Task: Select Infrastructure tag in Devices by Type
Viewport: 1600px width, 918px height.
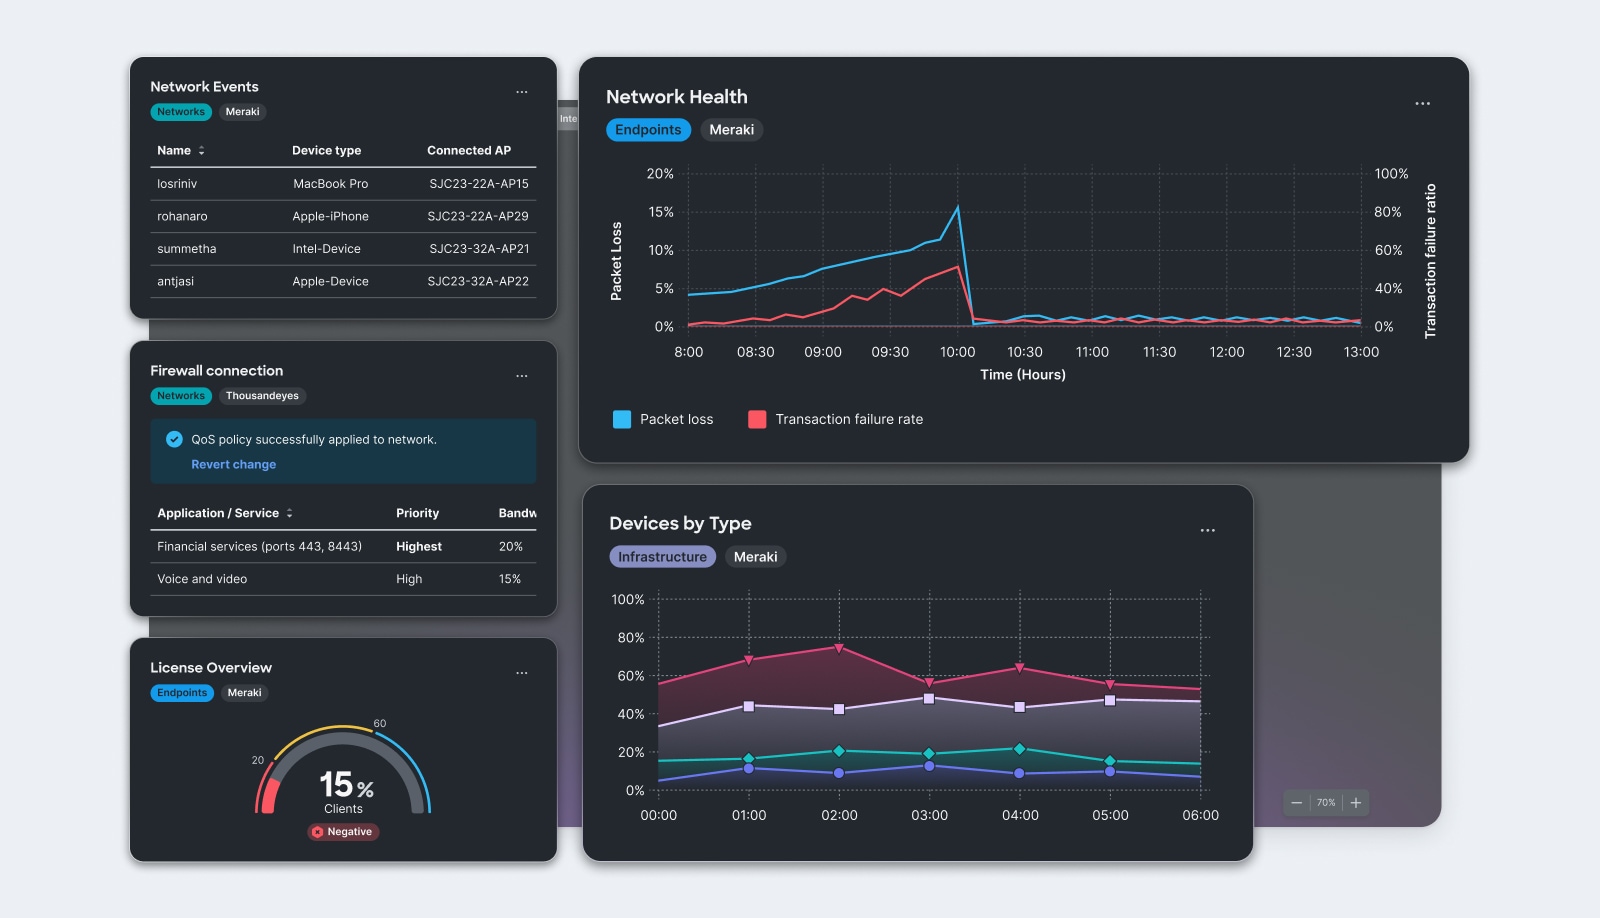Action: point(662,557)
